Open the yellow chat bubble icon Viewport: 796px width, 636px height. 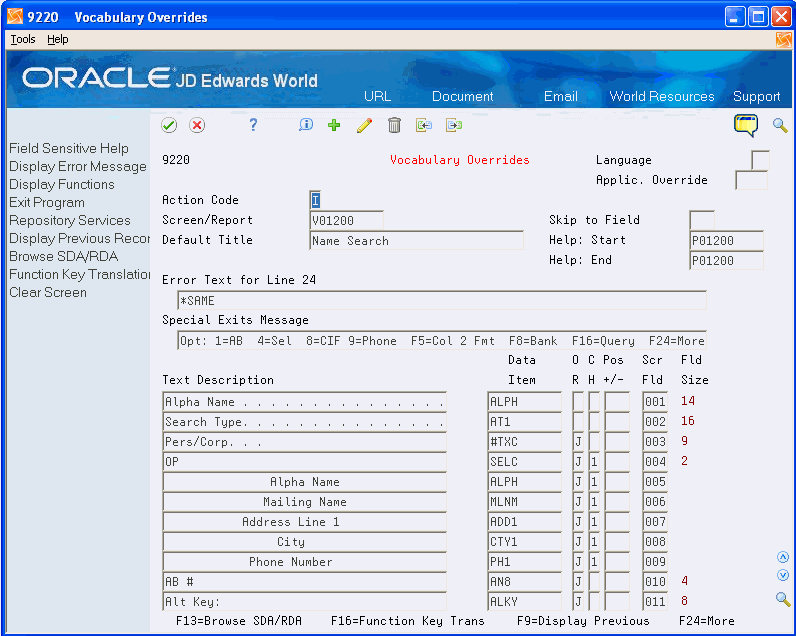[x=746, y=125]
